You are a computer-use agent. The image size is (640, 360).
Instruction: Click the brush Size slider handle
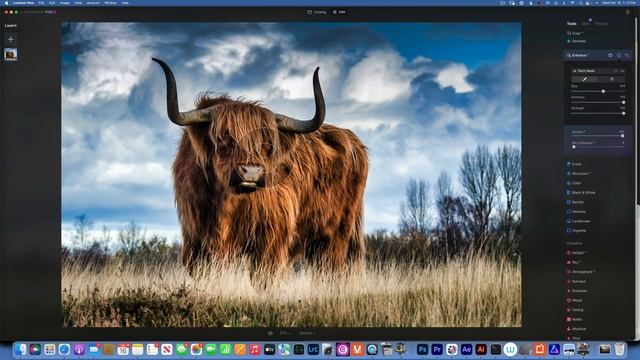[x=603, y=91]
